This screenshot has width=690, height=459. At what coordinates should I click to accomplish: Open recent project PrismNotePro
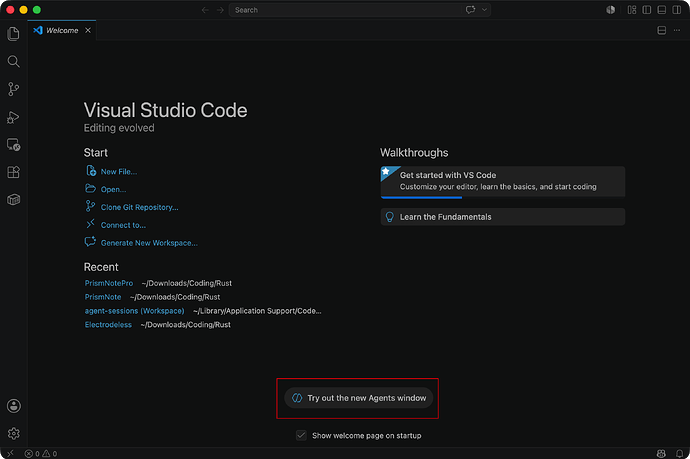(x=109, y=283)
